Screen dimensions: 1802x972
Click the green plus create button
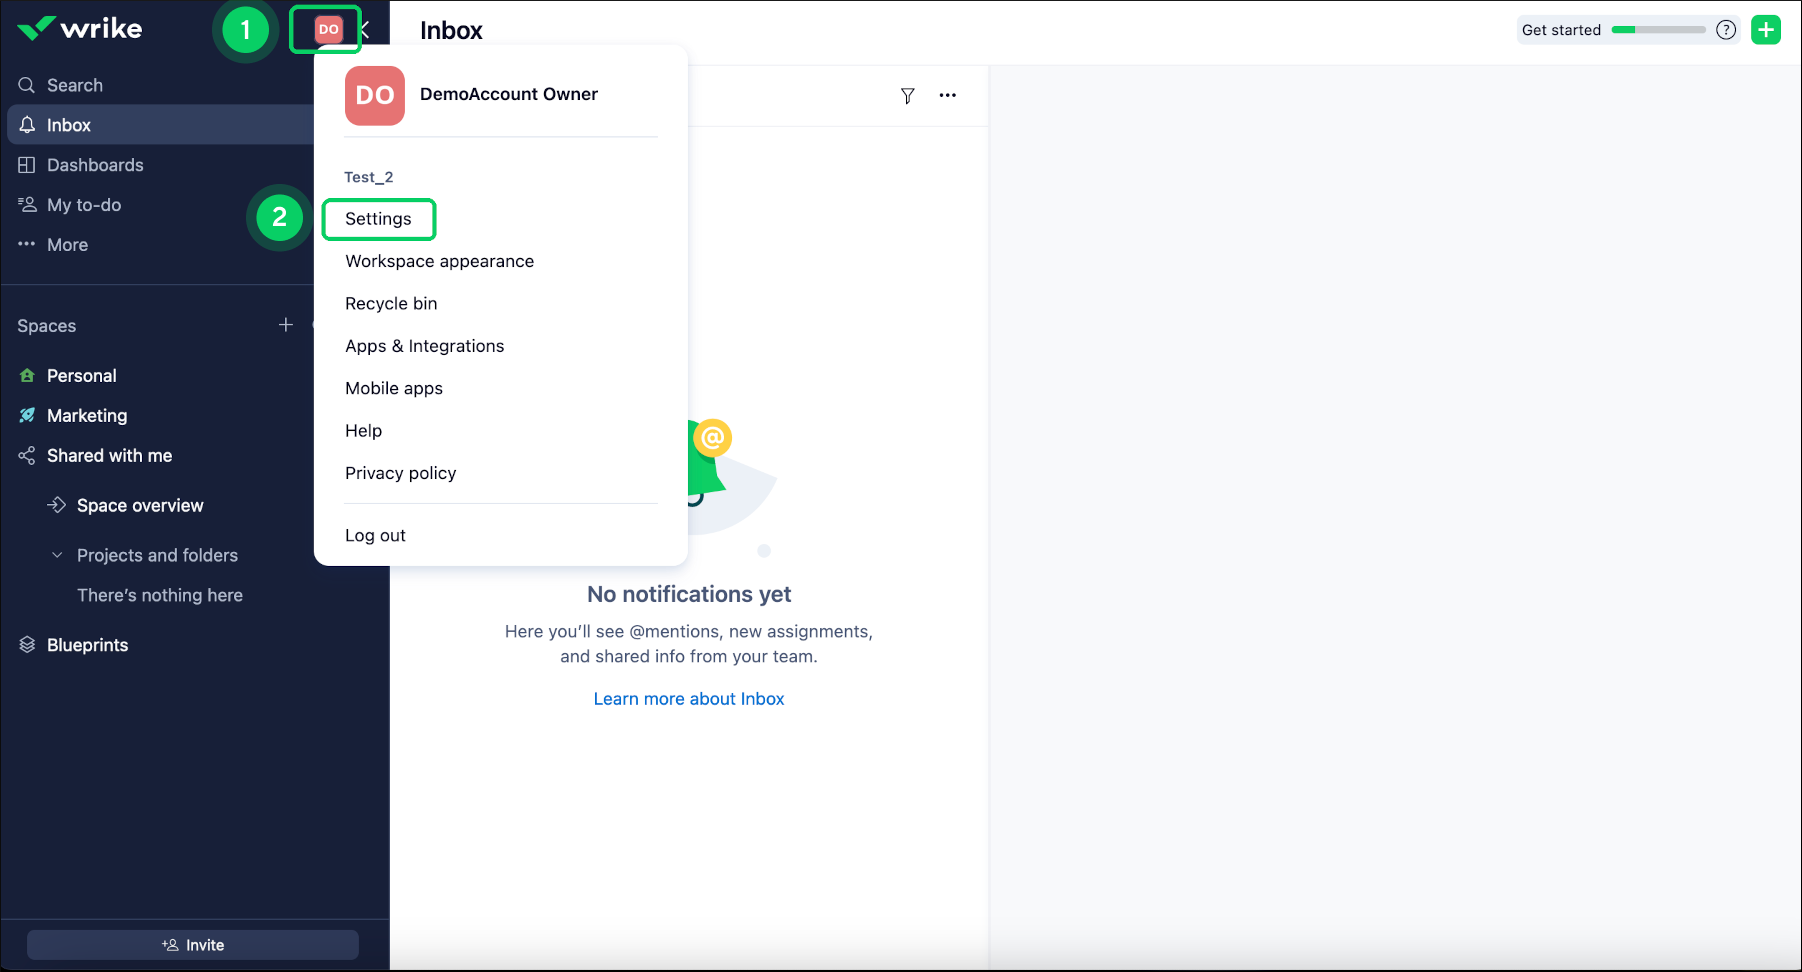pyautogui.click(x=1766, y=30)
